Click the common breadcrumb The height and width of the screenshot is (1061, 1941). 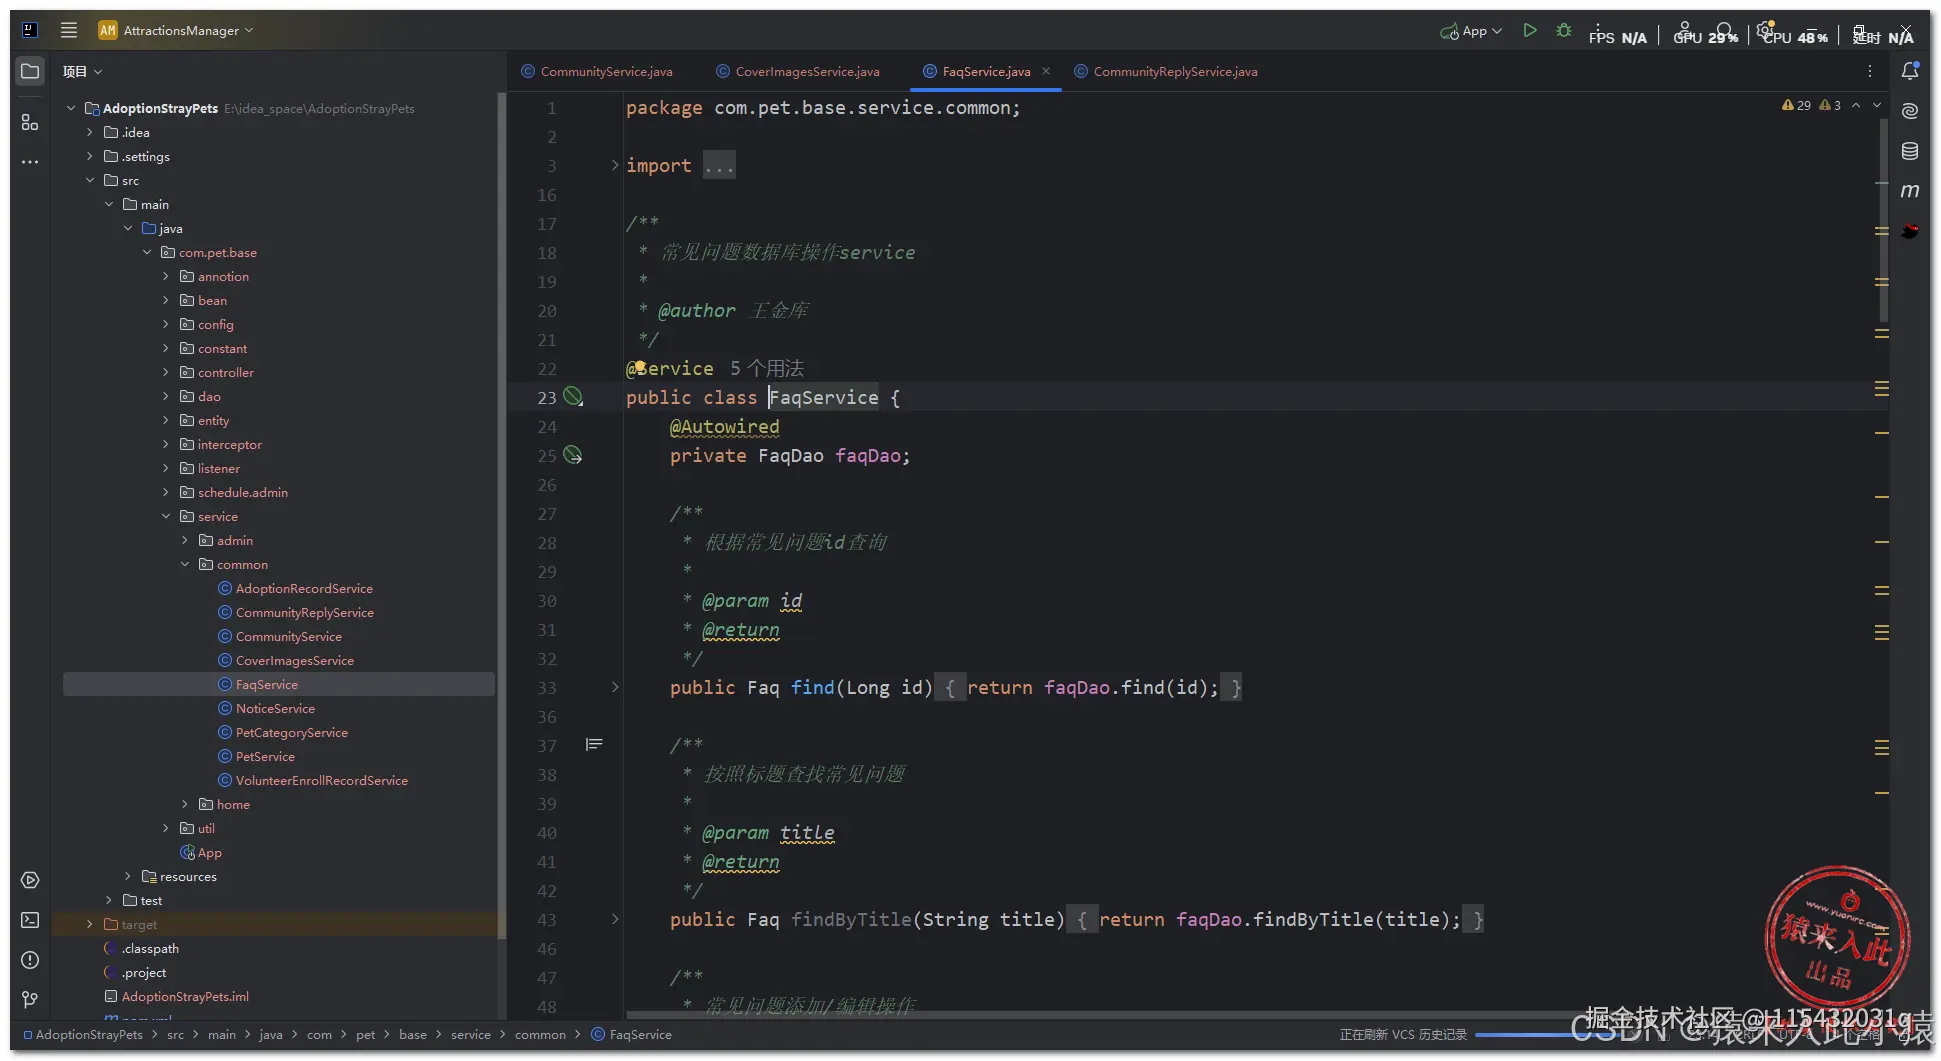(540, 1035)
